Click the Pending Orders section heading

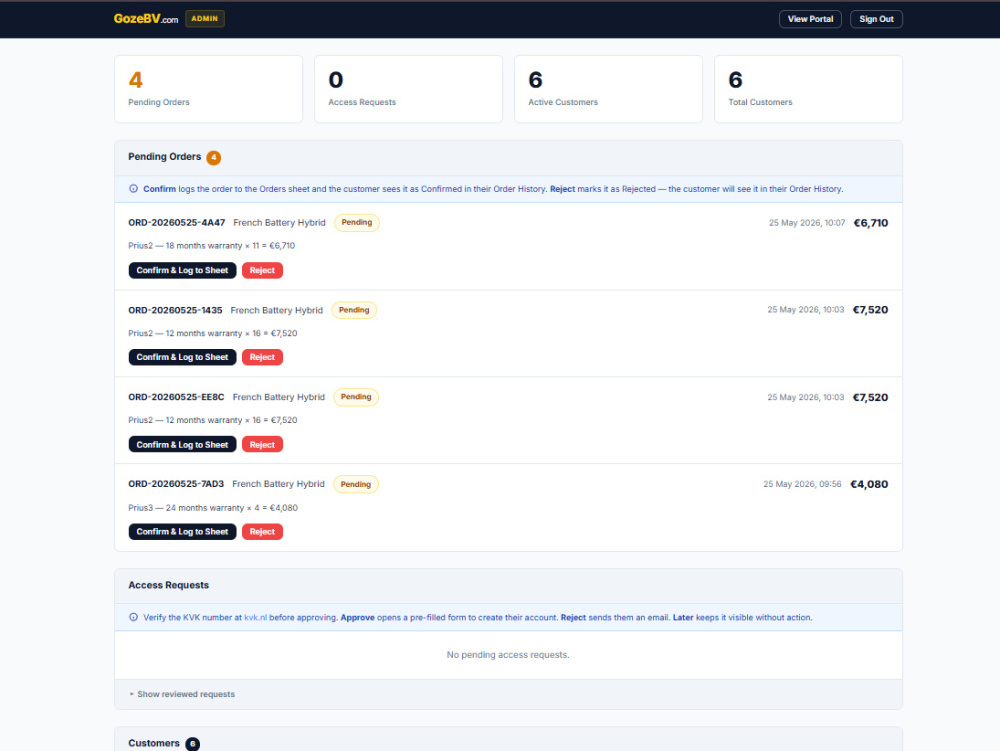point(165,157)
